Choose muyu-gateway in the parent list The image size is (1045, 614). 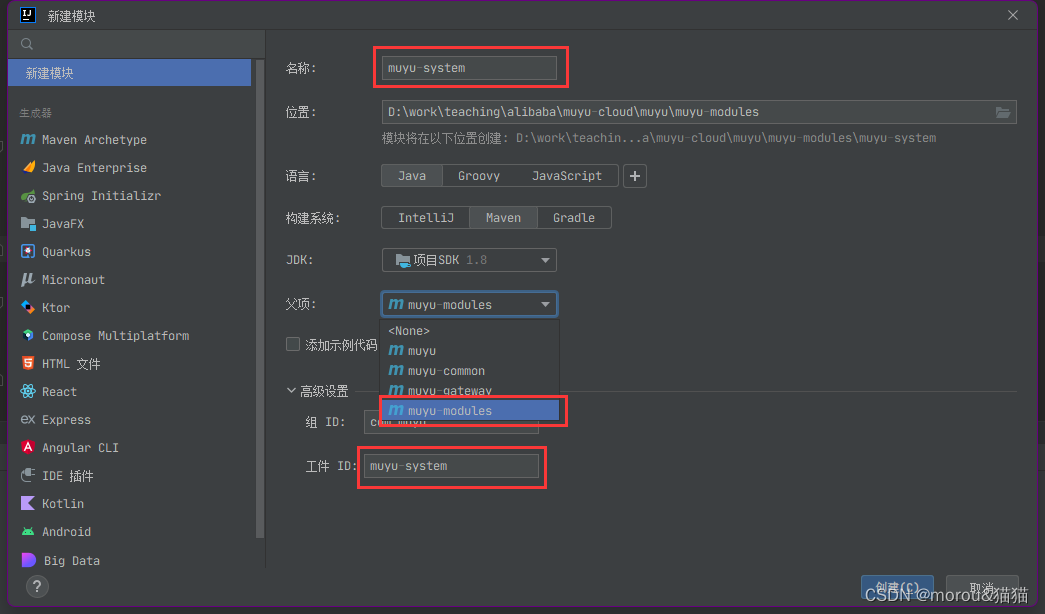[469, 390]
